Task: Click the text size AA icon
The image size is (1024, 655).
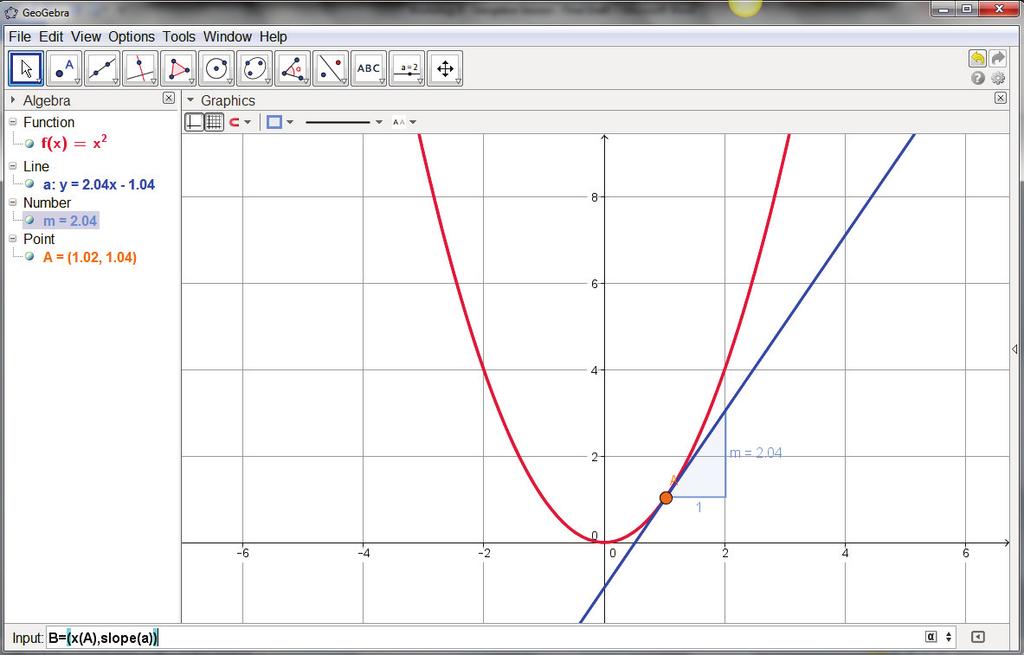Action: tap(398, 122)
